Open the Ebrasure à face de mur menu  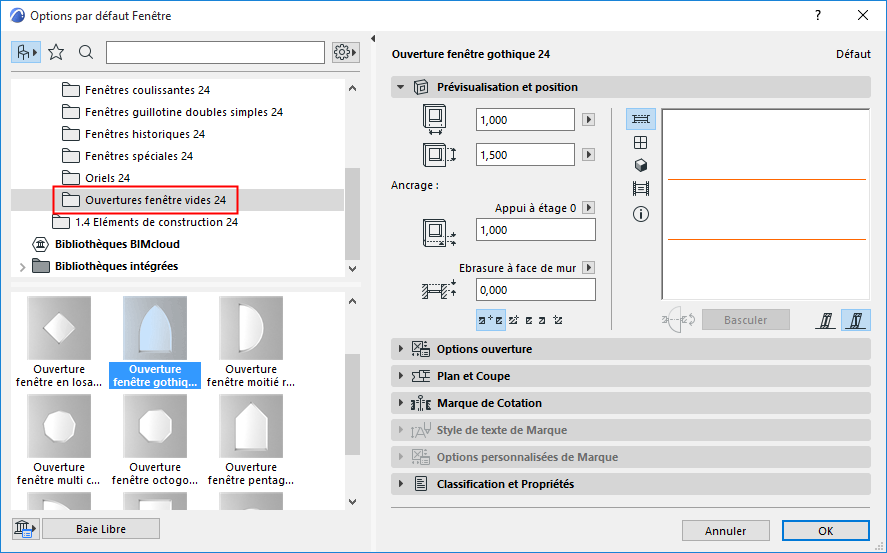click(x=588, y=267)
